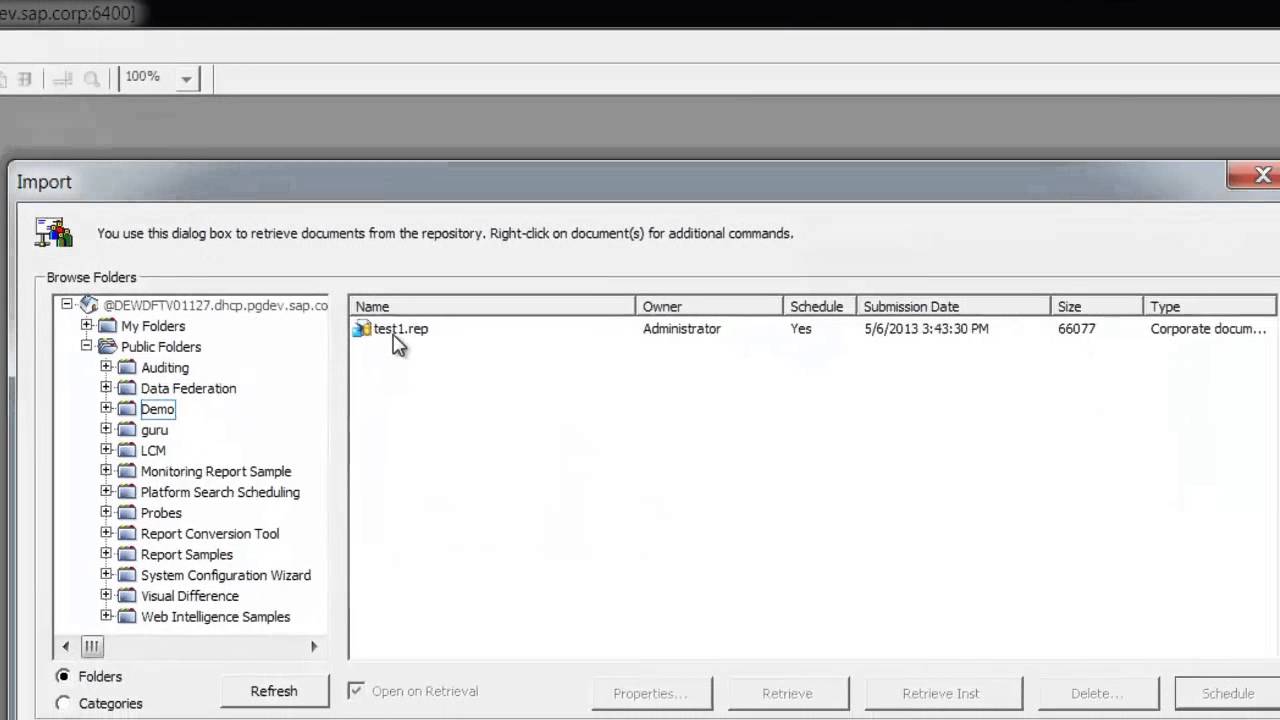The image size is (1280, 720).
Task: Open the 100% zoom dropdown
Action: point(186,79)
